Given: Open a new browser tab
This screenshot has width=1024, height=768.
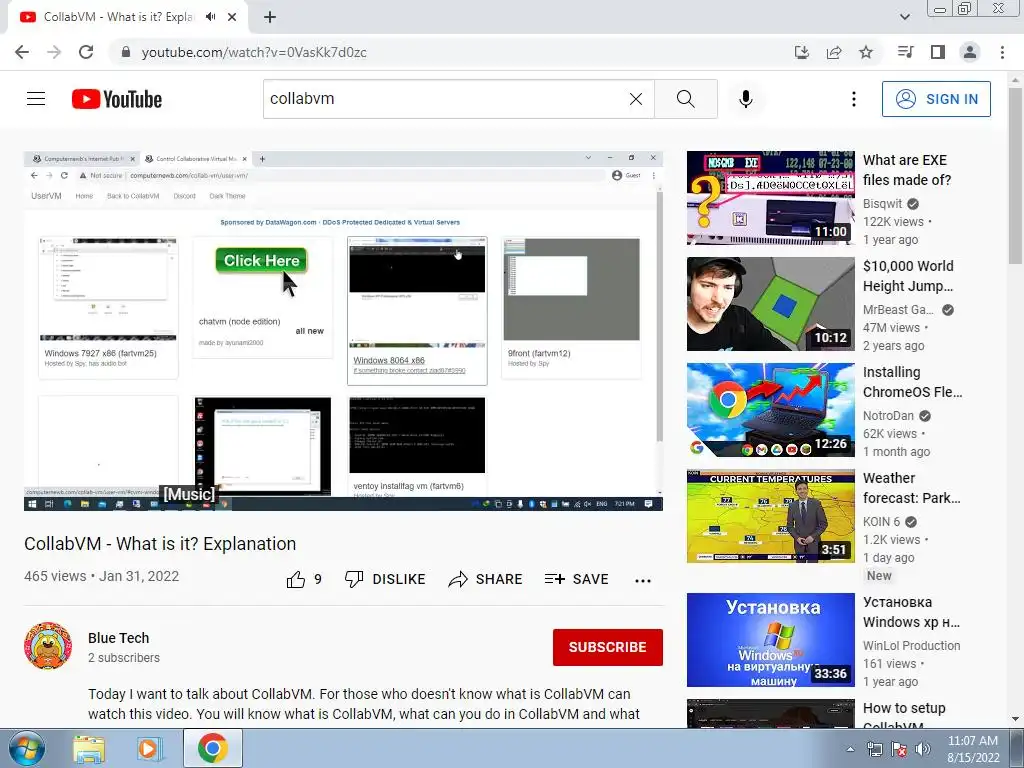Looking at the screenshot, I should 270,17.
